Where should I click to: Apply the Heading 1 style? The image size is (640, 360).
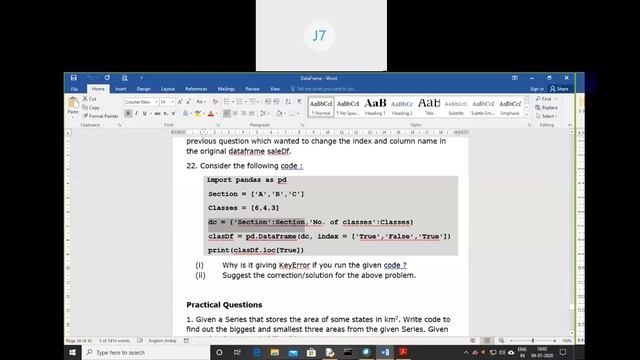pos(375,107)
